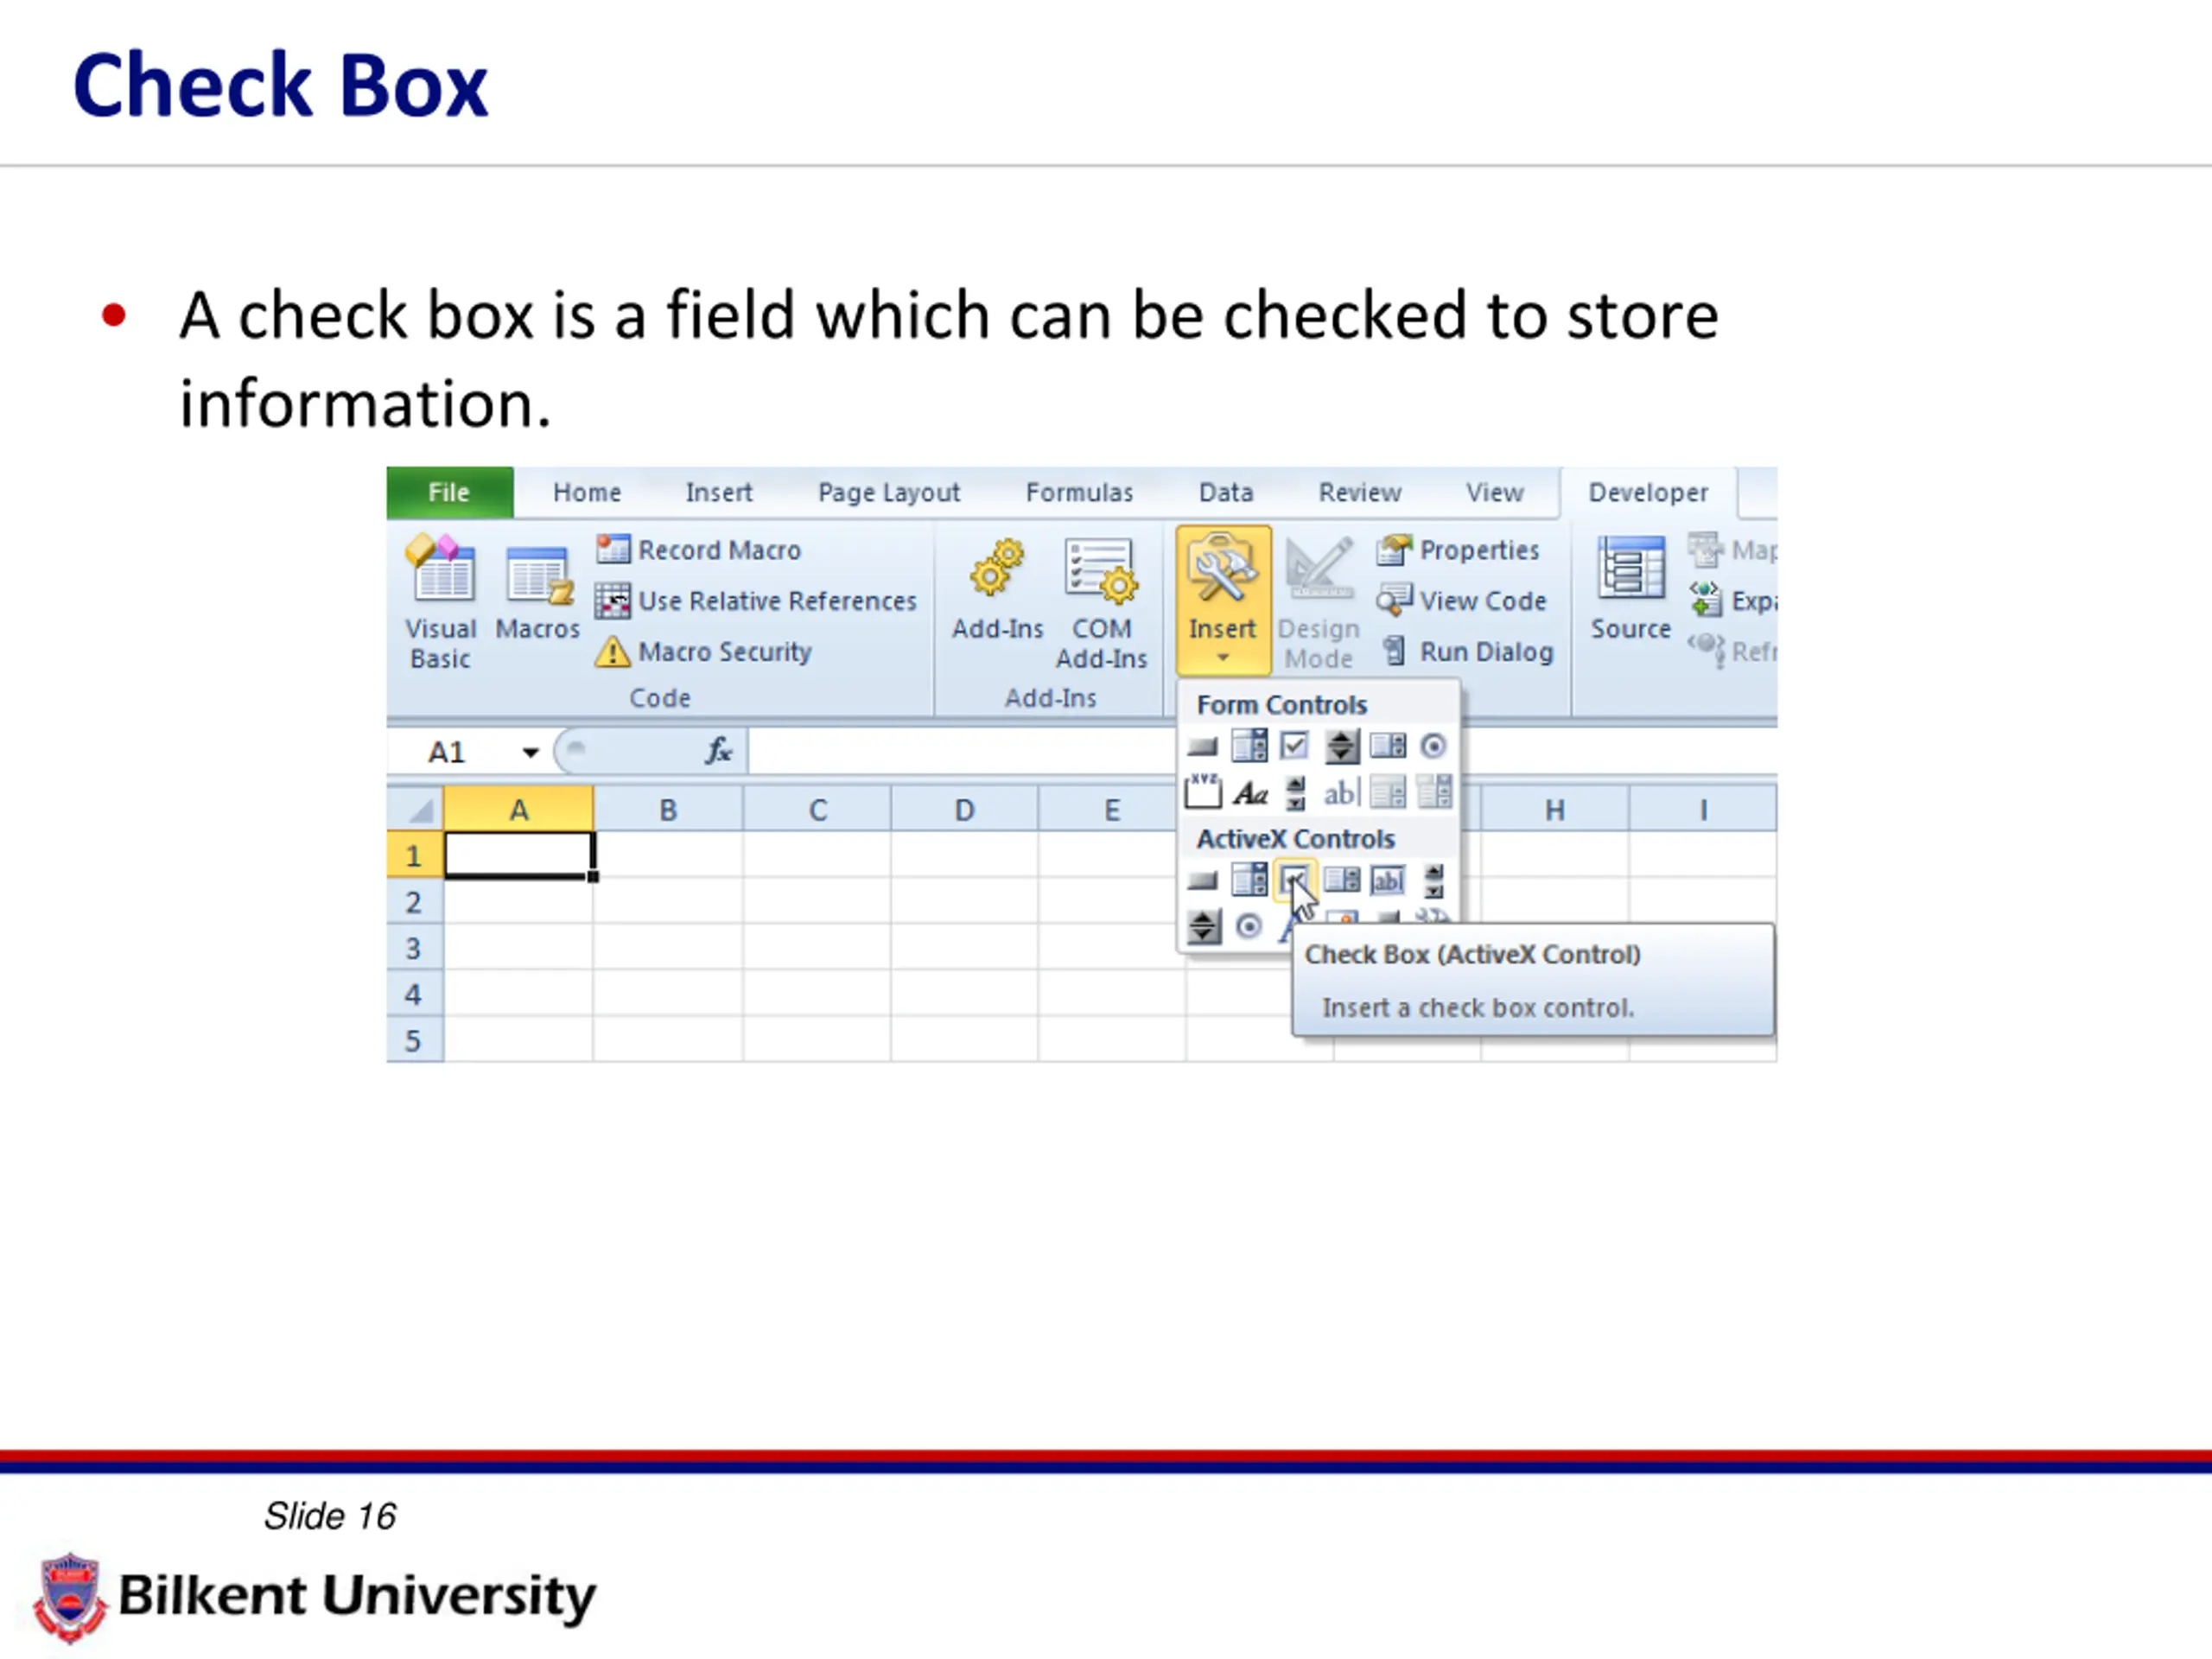Select Form Controls Label icon

(x=1250, y=793)
